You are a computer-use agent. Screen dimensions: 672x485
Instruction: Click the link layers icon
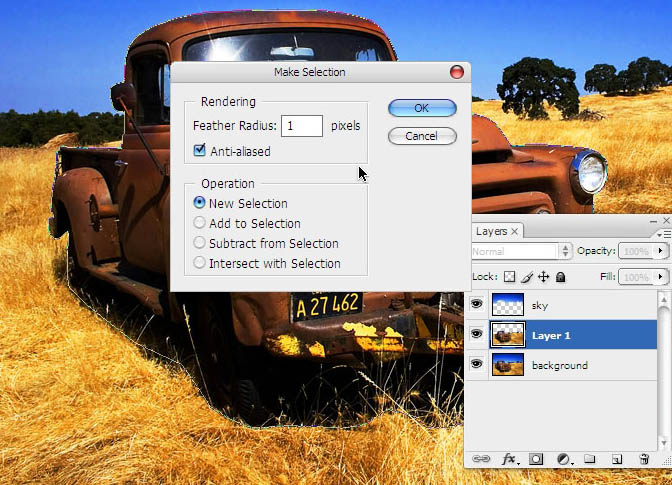tap(481, 459)
